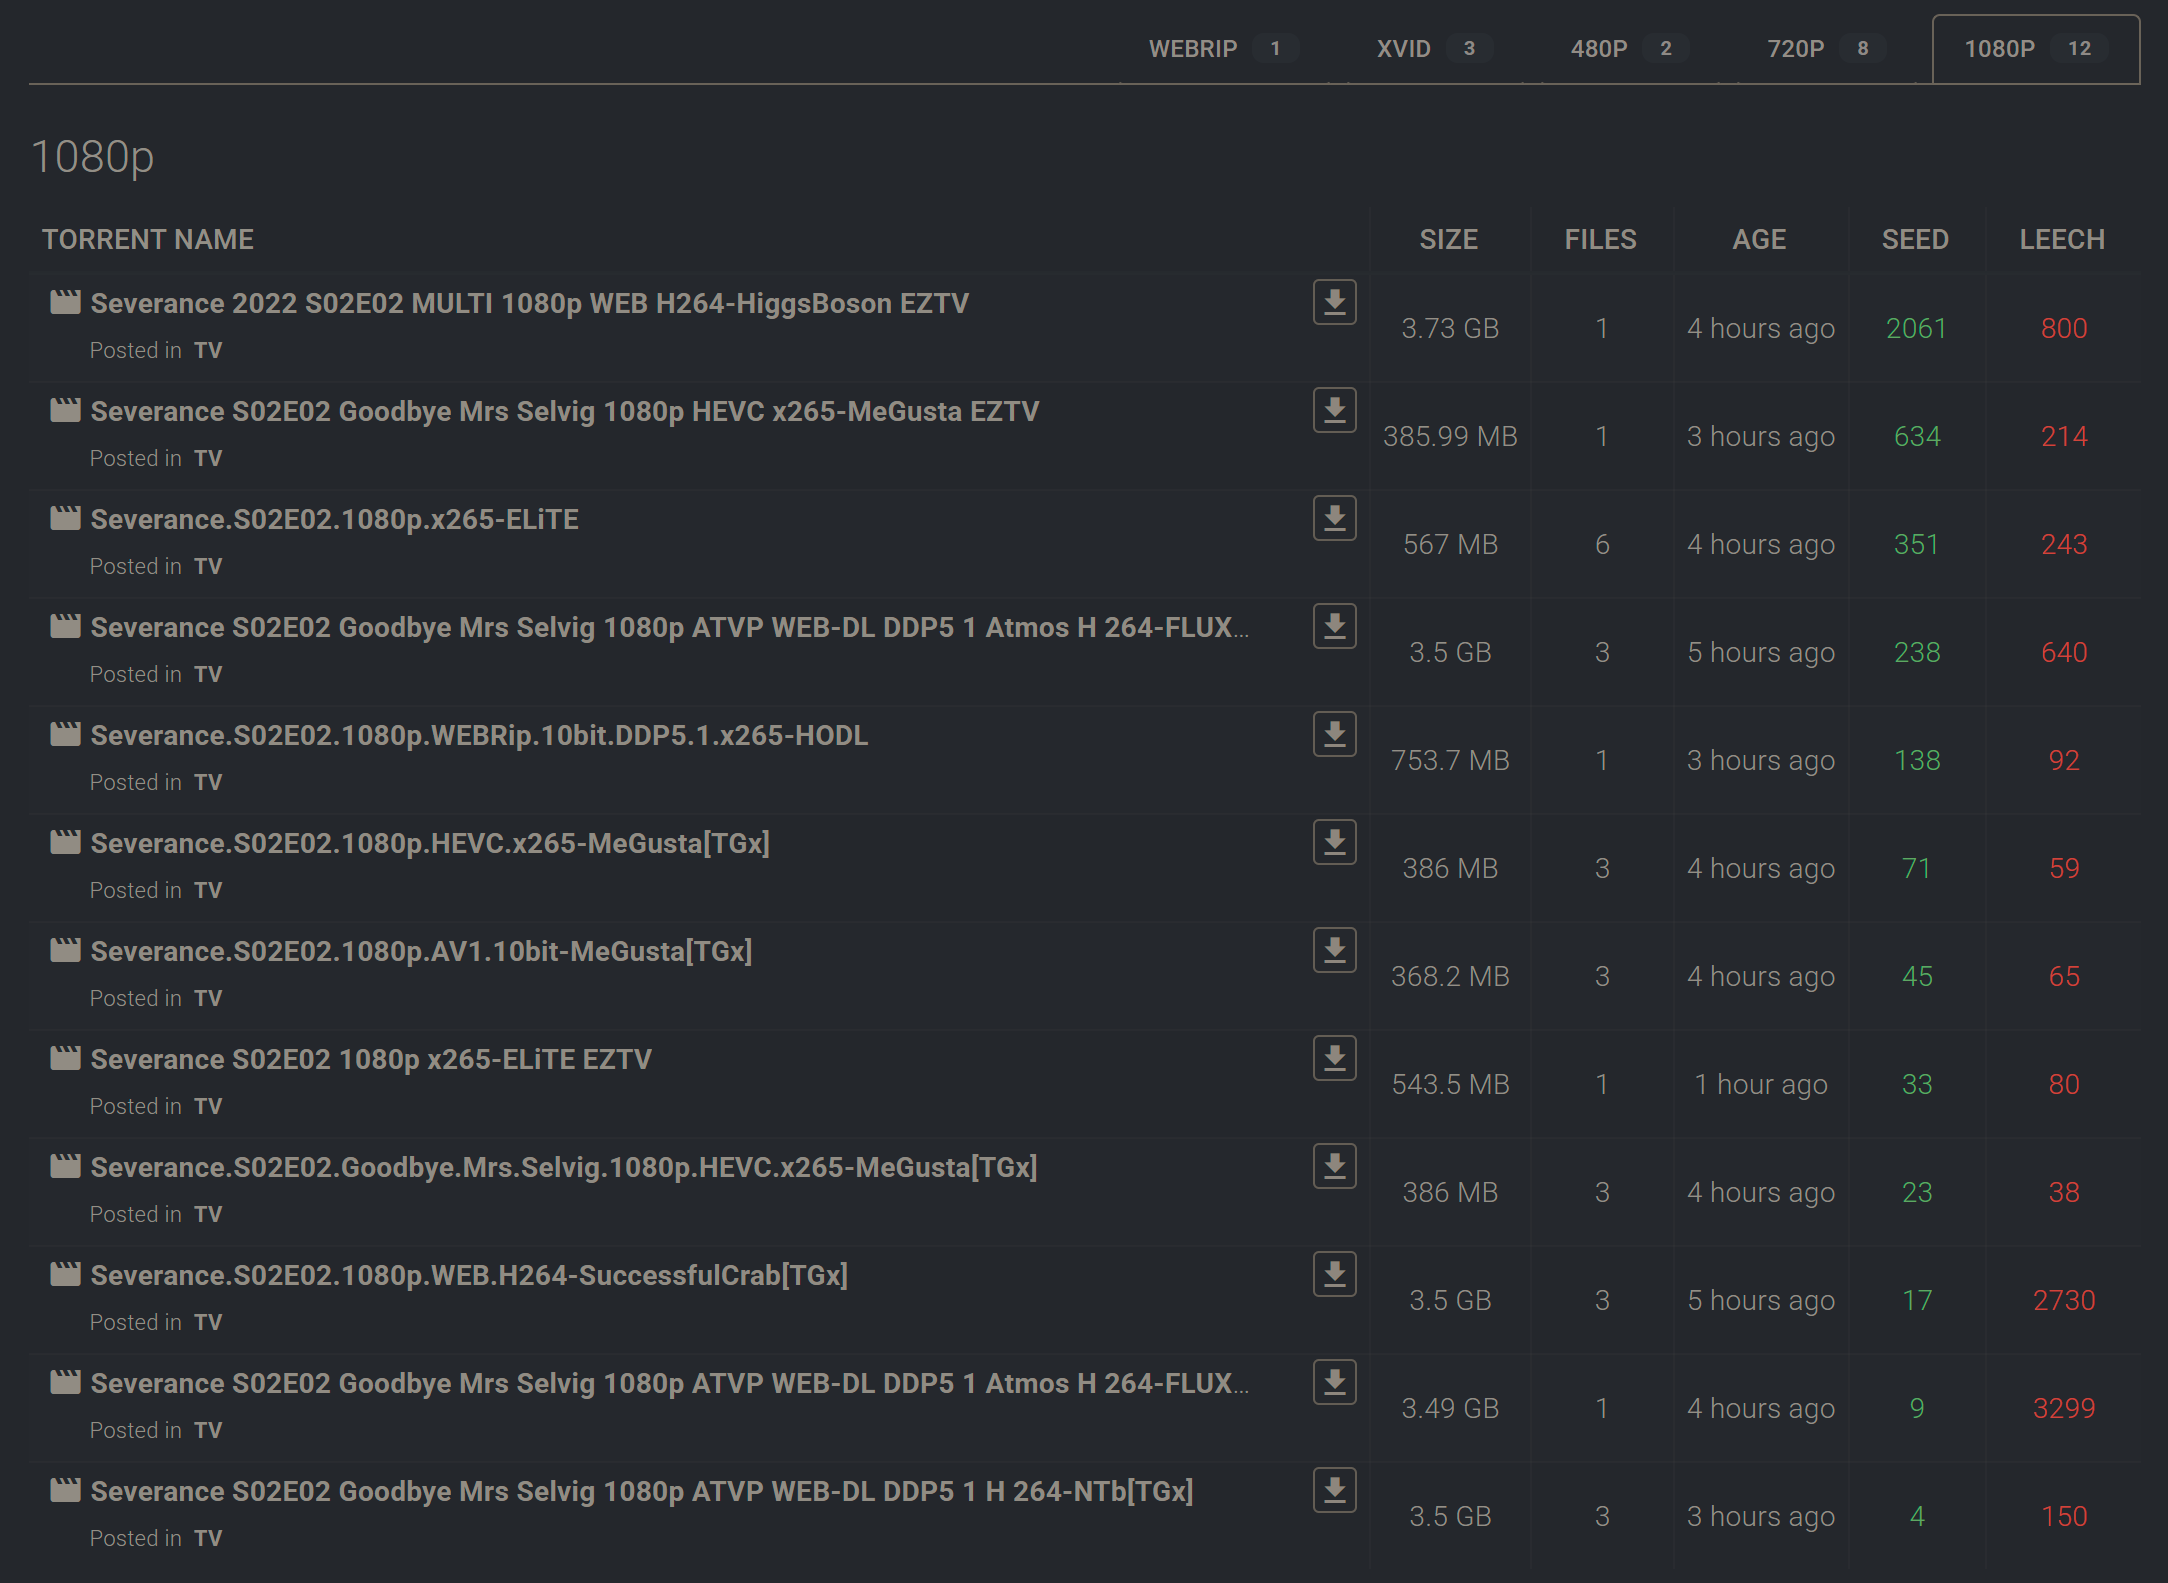This screenshot has width=2168, height=1583.
Task: Click clapperboard icon beside SuccessfulCrab title
Action: (65, 1274)
